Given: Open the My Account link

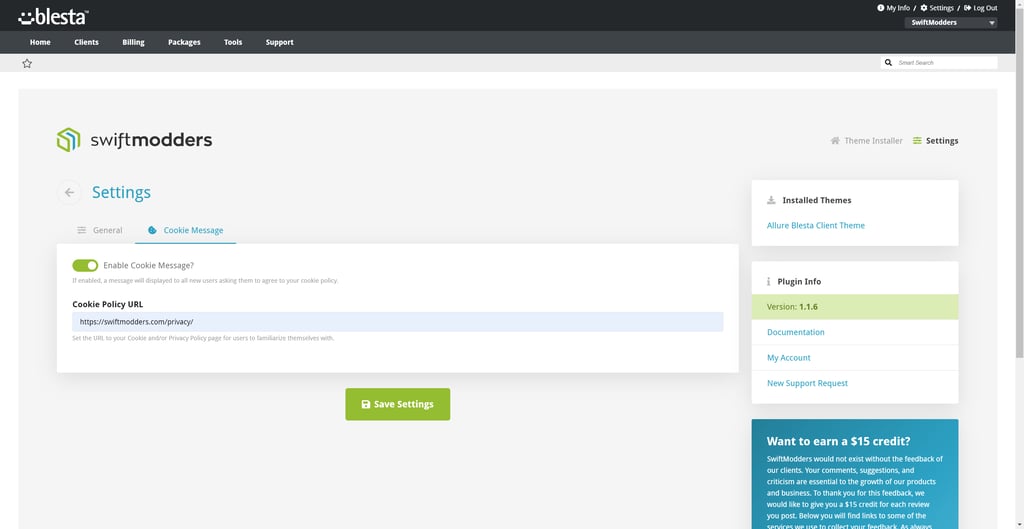Looking at the screenshot, I should pos(788,357).
